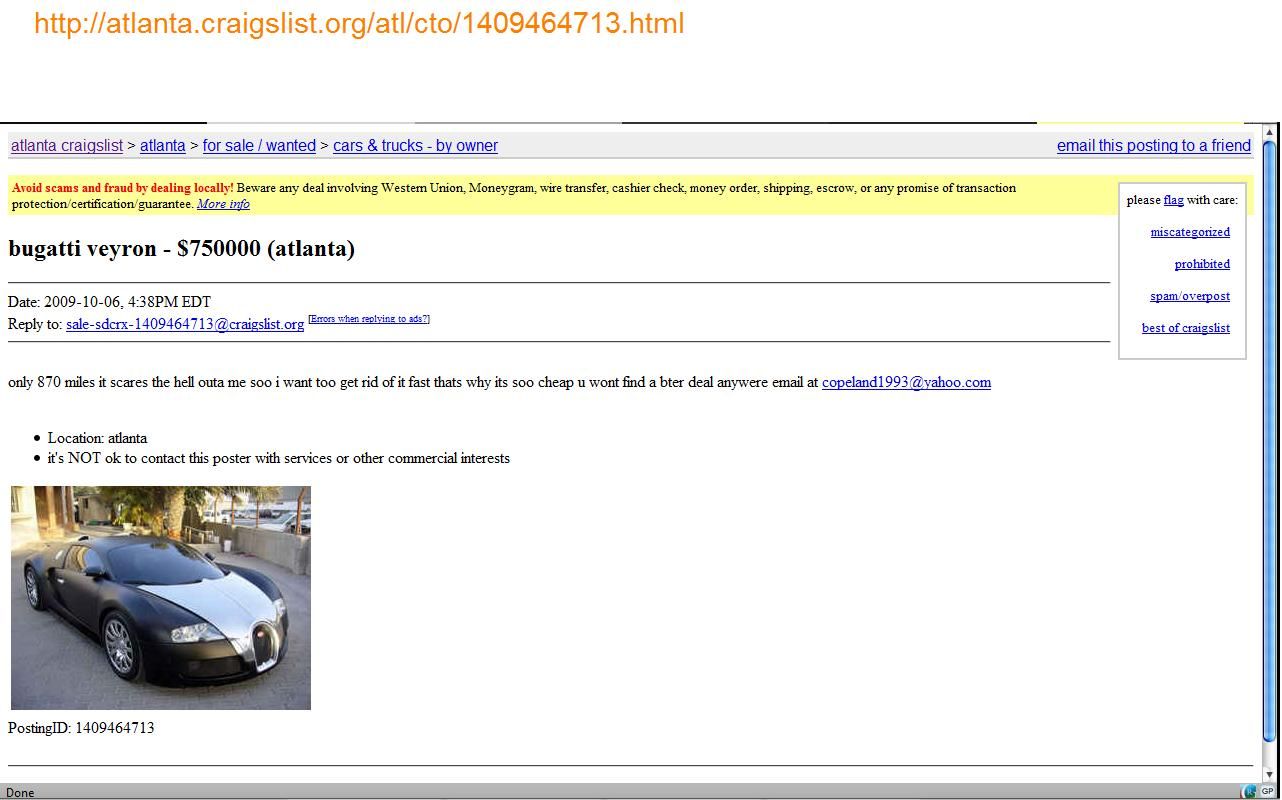Flag posting as miscategorized
The image size is (1282, 800).
coord(1189,232)
